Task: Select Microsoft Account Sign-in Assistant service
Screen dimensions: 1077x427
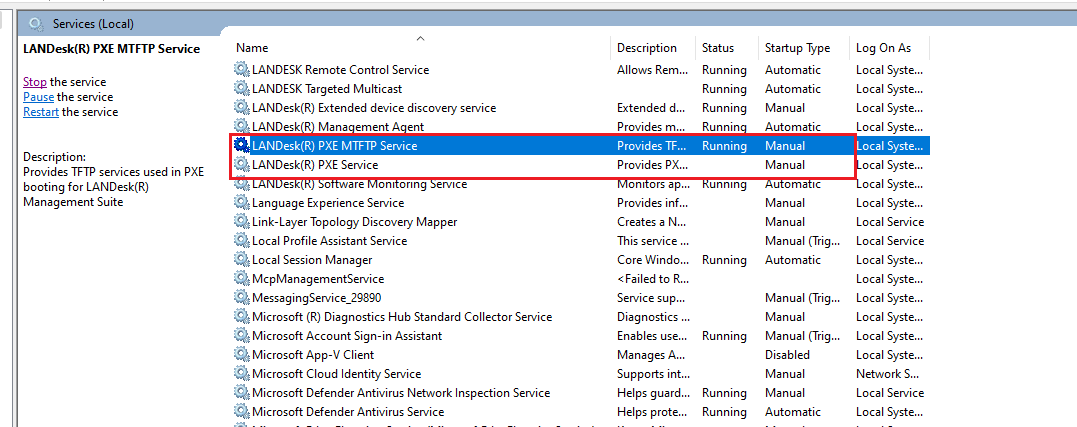Action: point(346,336)
